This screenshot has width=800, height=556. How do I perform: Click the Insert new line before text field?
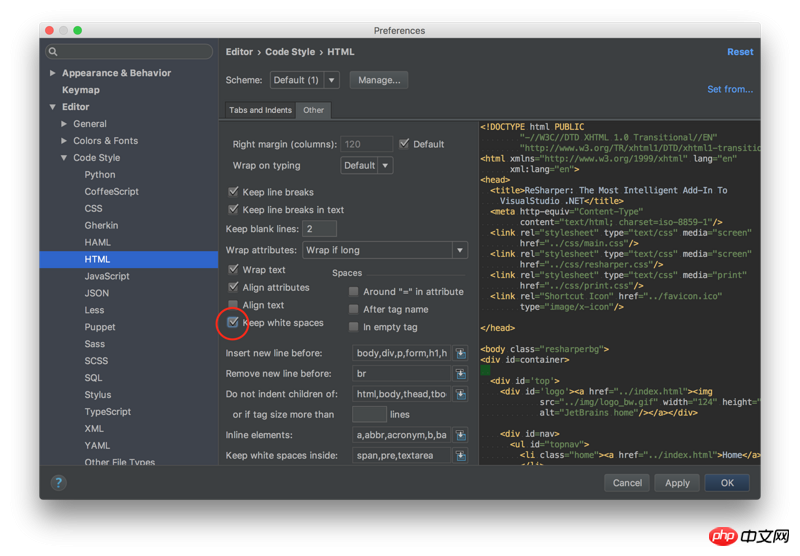[x=402, y=353]
